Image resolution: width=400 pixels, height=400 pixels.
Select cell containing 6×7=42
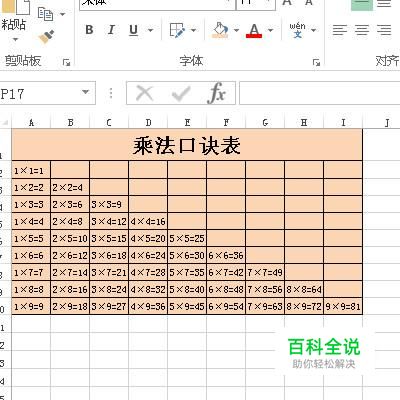[226, 272]
